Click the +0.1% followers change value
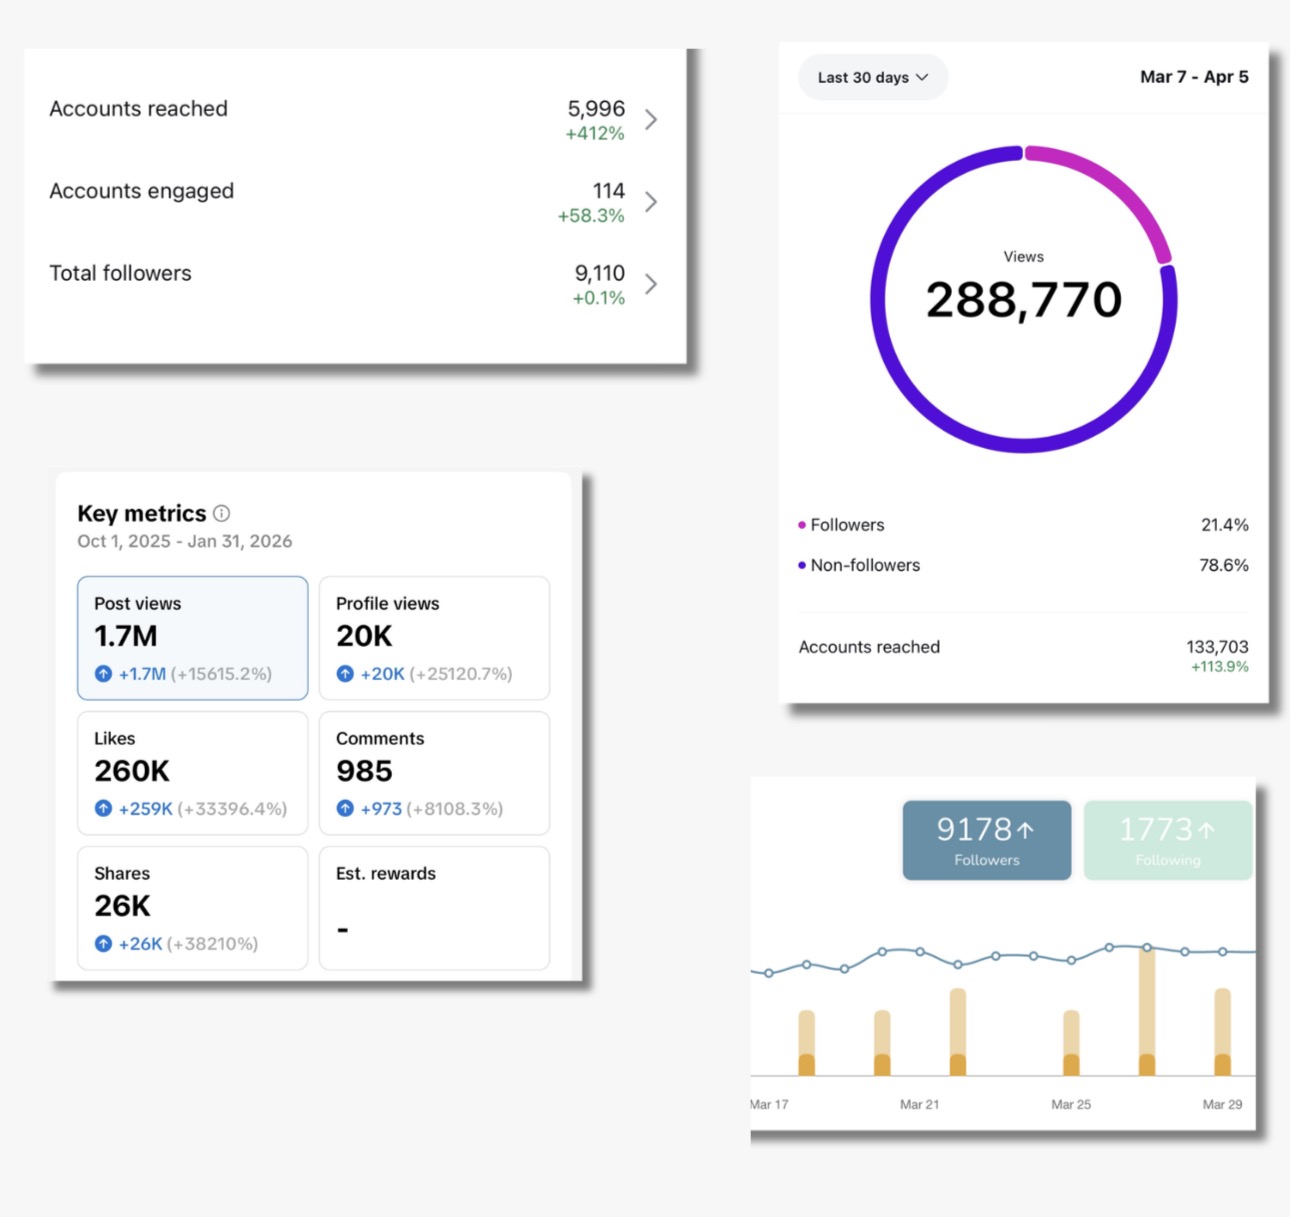 pos(598,298)
